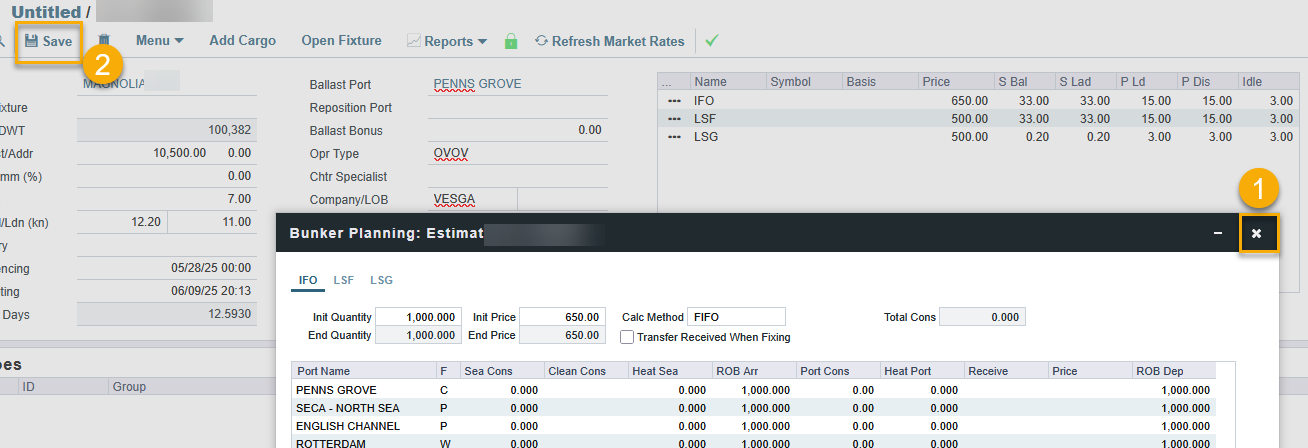This screenshot has height=448, width=1308.
Task: Click the Init Quantity input field
Action: click(420, 317)
